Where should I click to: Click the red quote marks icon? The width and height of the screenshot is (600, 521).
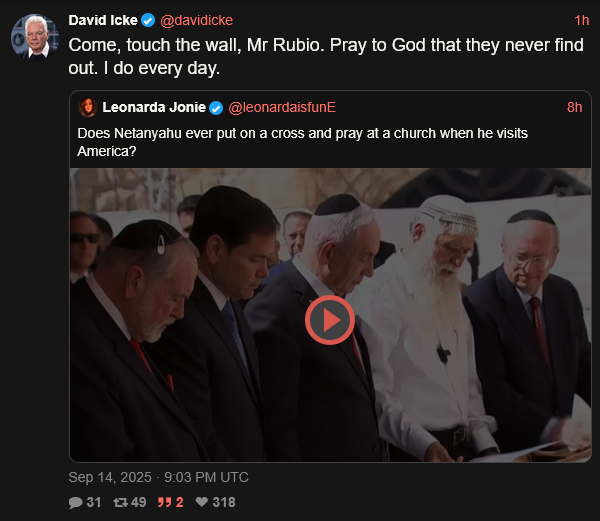pyautogui.click(x=165, y=502)
